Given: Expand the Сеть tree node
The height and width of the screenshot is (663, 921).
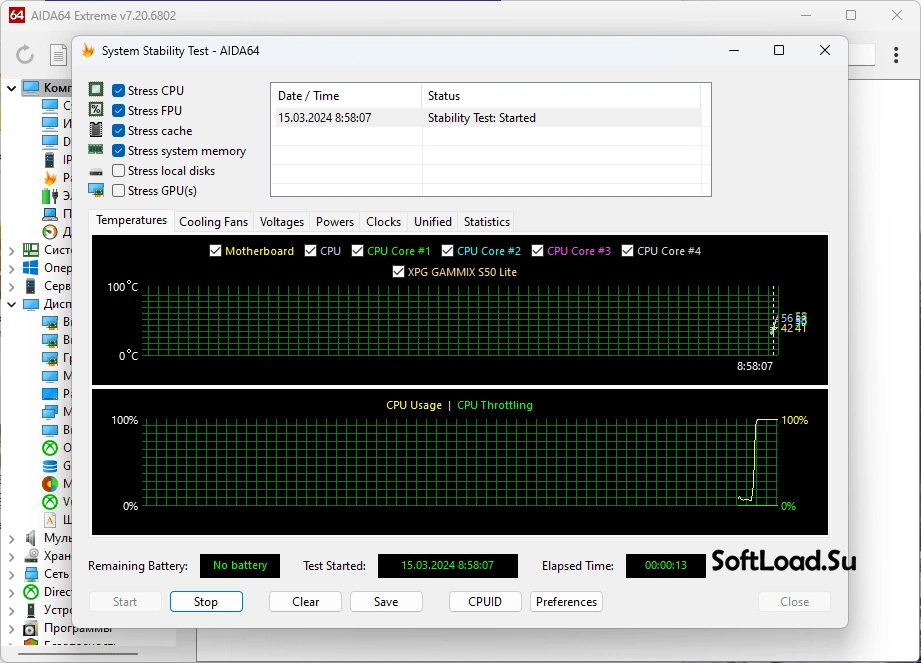Looking at the screenshot, I should point(11,574).
